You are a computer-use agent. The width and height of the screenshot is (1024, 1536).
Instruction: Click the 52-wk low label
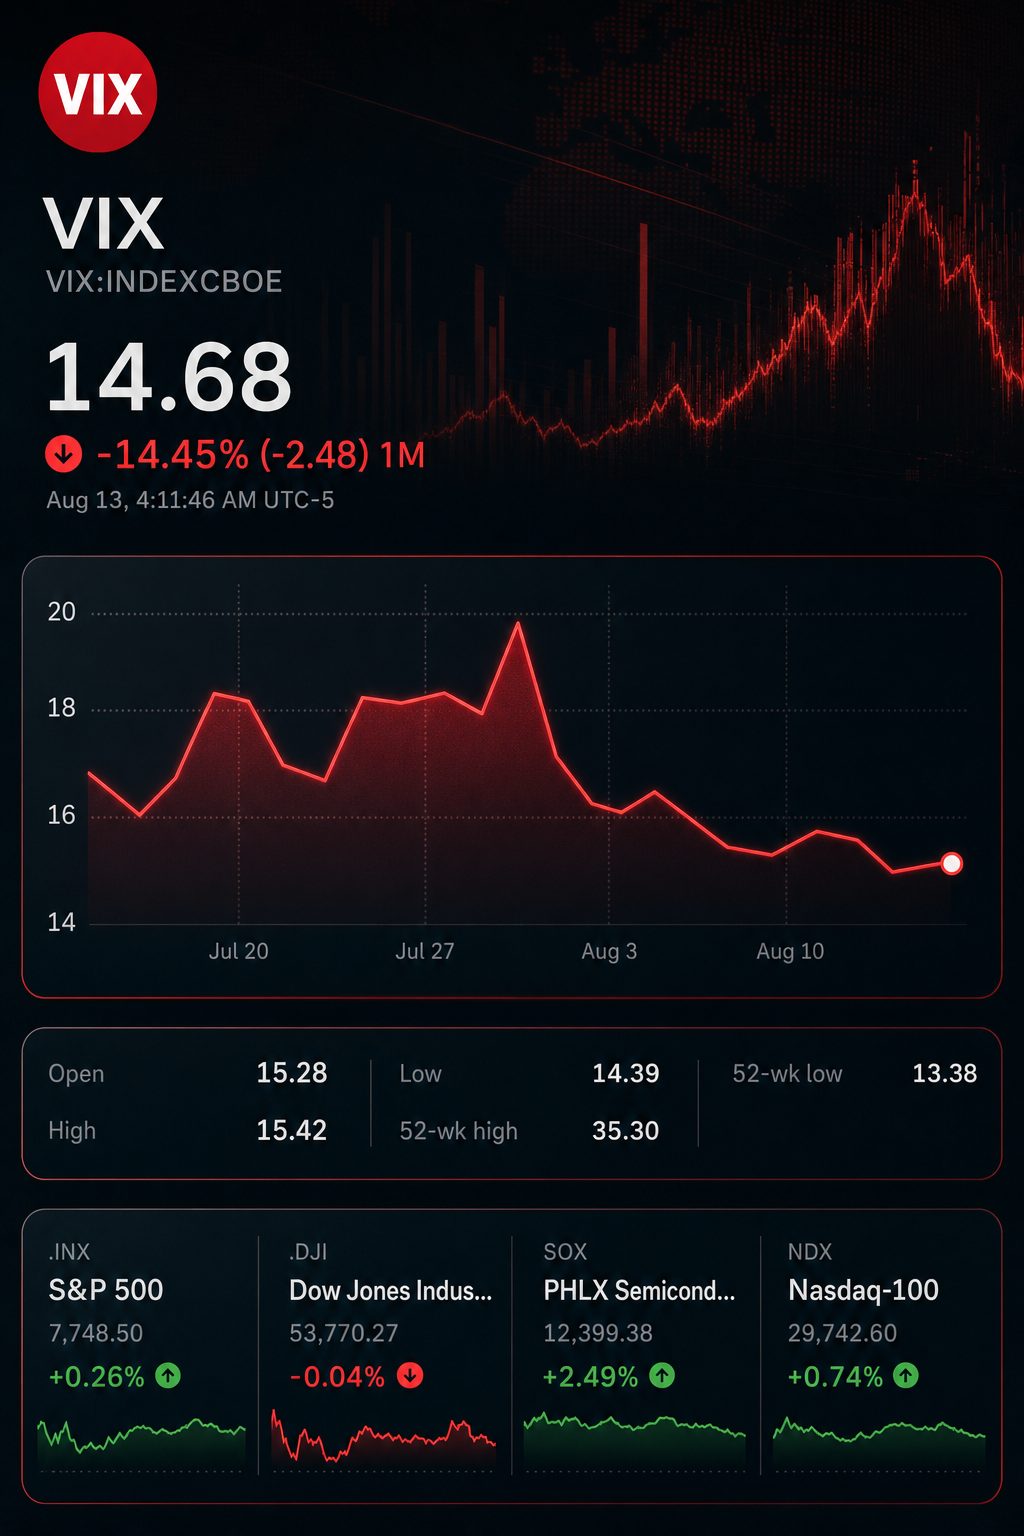pyautogui.click(x=787, y=1074)
